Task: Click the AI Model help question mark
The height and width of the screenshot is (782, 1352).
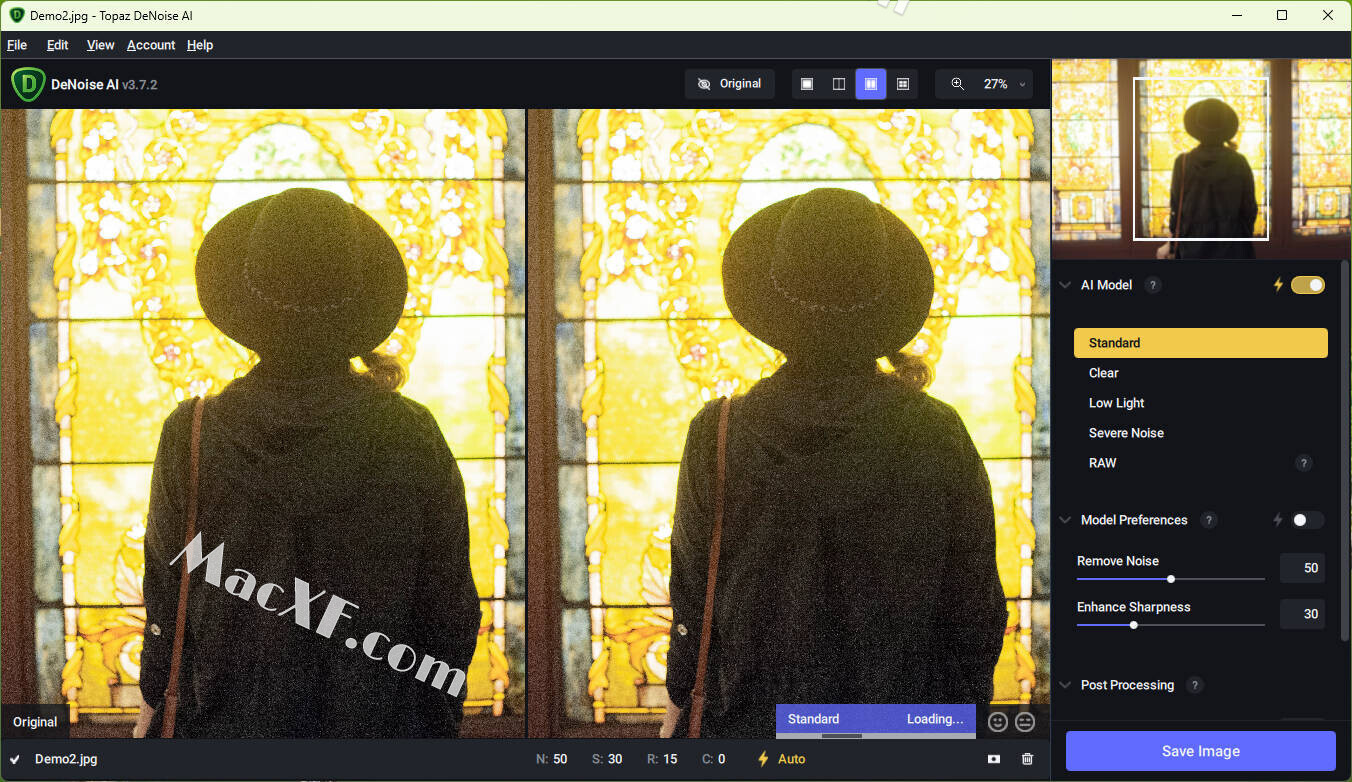Action: tap(1153, 285)
